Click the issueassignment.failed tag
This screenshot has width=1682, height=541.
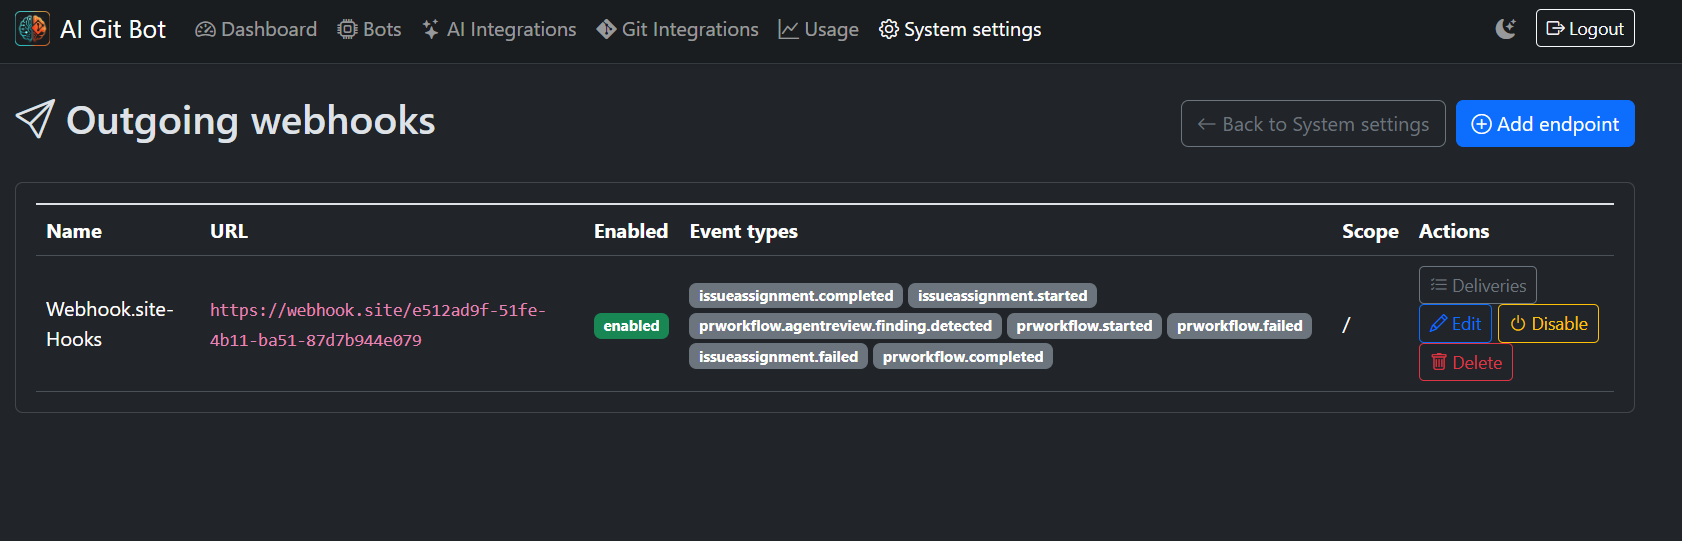[778, 357]
